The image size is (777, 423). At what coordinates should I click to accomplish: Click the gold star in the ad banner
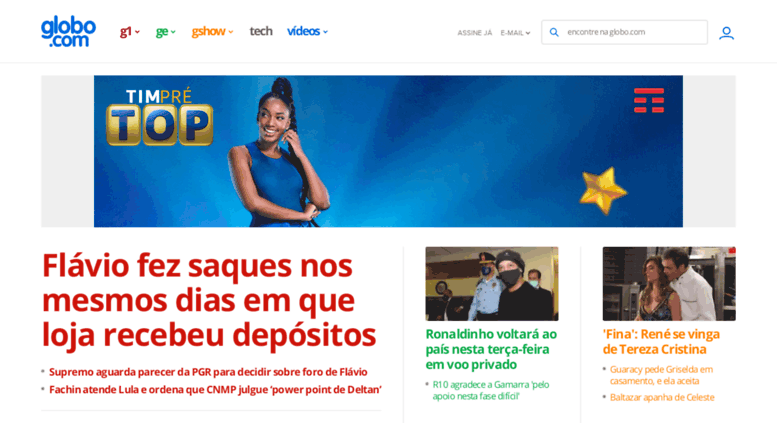tap(603, 190)
